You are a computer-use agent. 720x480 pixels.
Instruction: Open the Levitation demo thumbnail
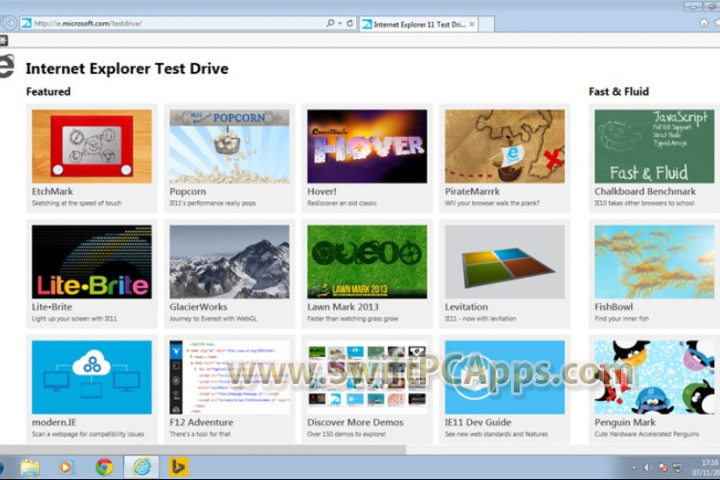point(505,261)
